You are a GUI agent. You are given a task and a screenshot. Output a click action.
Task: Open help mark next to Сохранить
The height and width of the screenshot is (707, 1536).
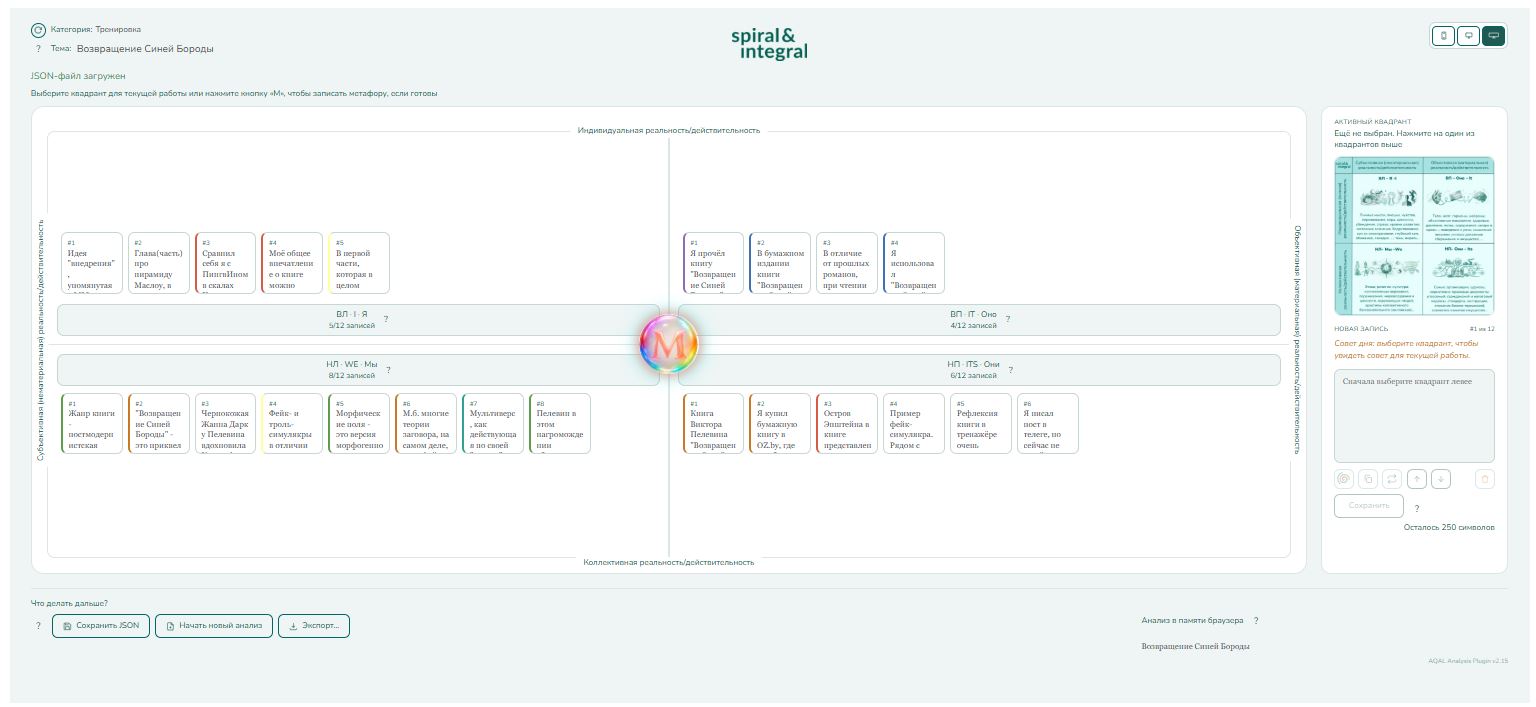click(x=1417, y=509)
